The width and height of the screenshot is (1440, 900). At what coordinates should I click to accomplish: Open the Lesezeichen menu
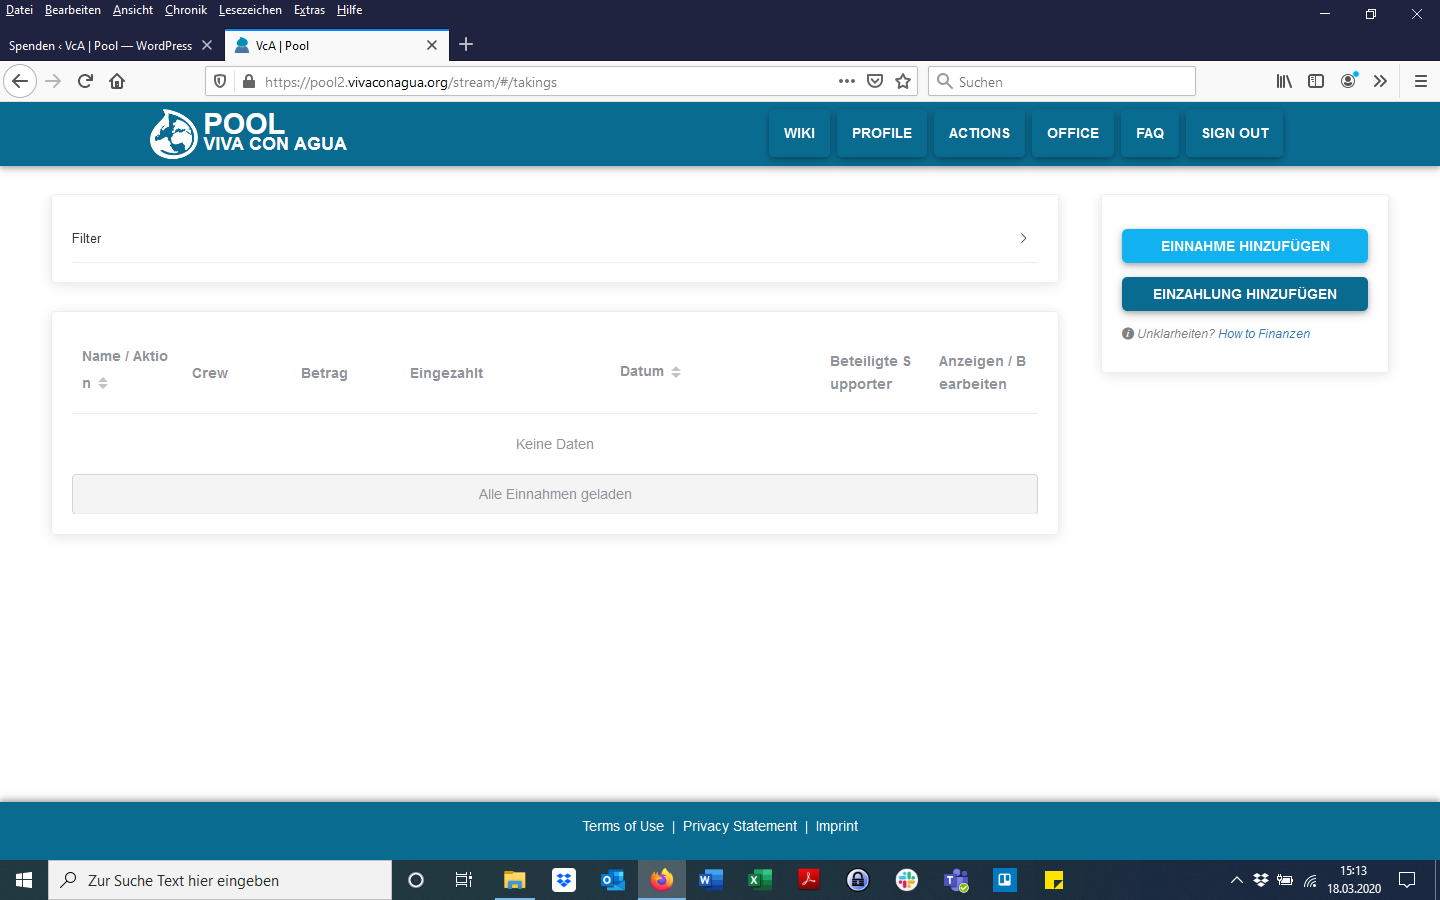pyautogui.click(x=250, y=10)
